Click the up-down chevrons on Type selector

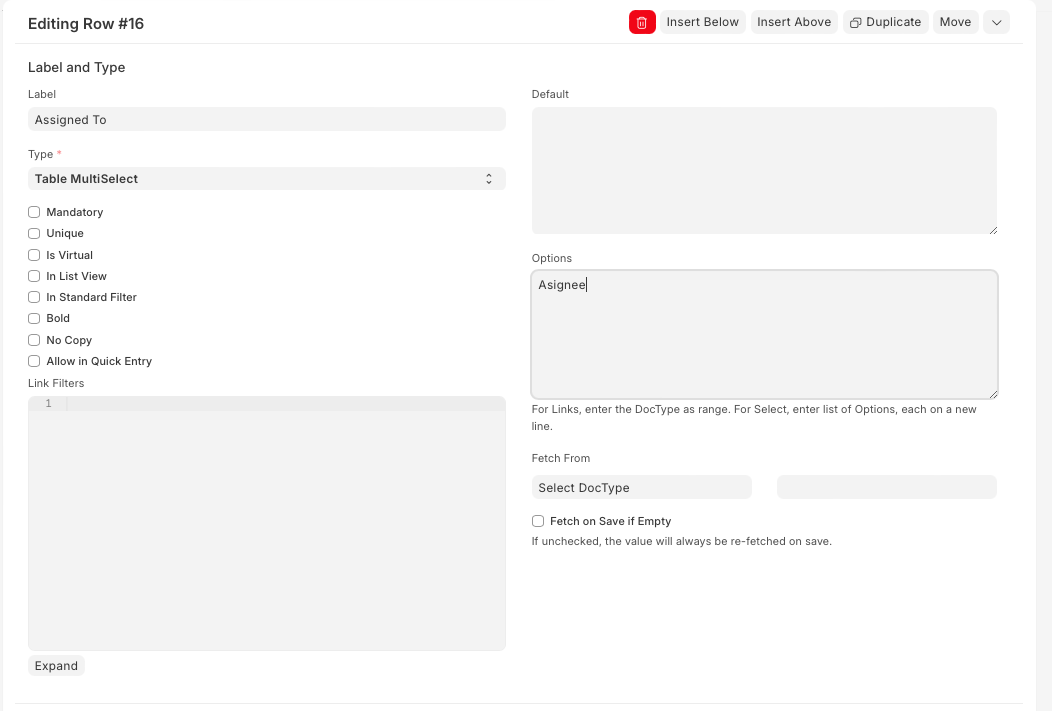click(489, 178)
